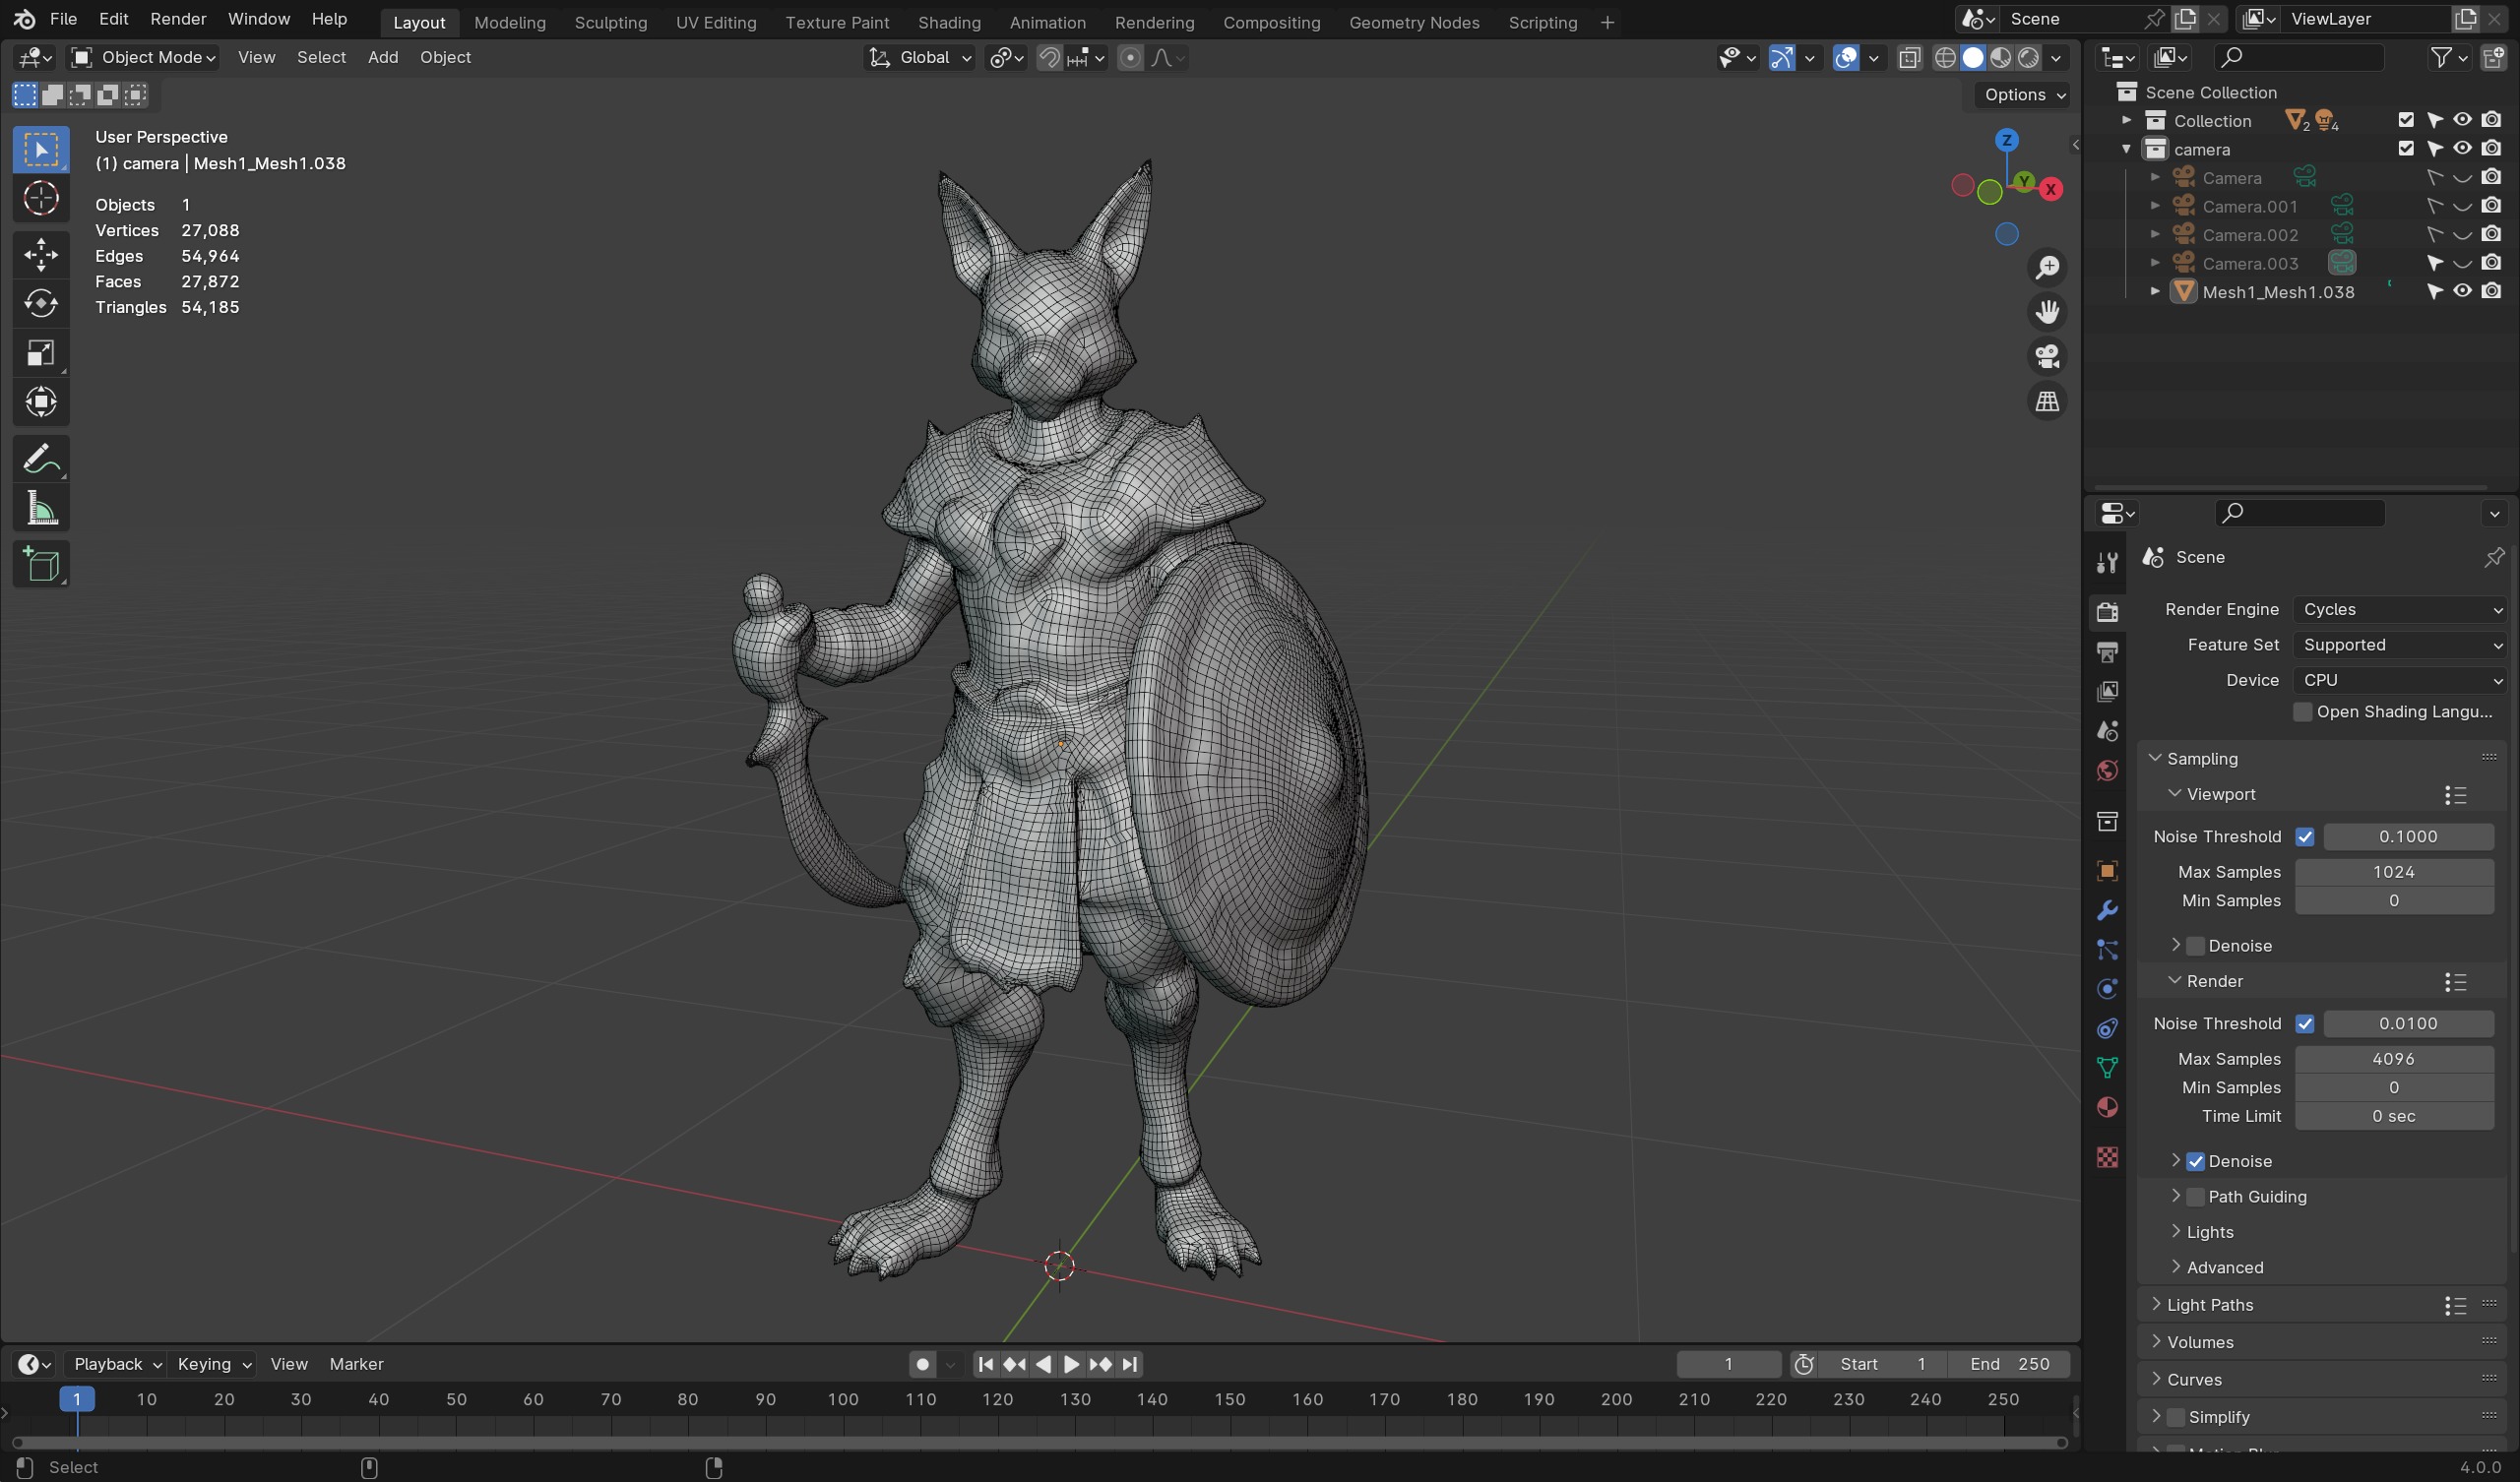
Task: Adjust the viewport Max Samples field
Action: [2393, 872]
